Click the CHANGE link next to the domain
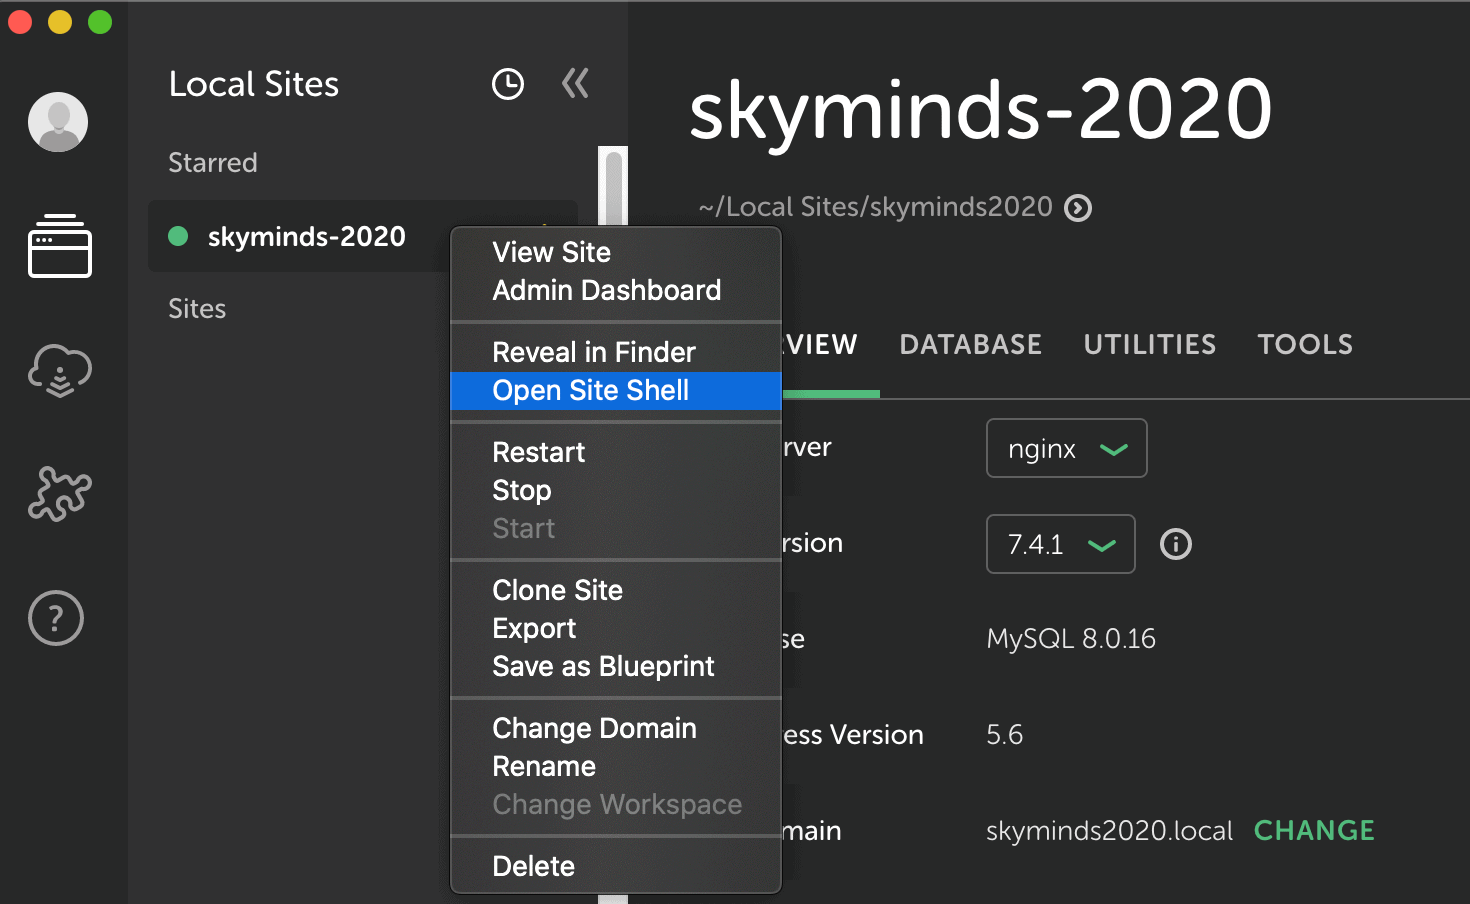 1313,830
